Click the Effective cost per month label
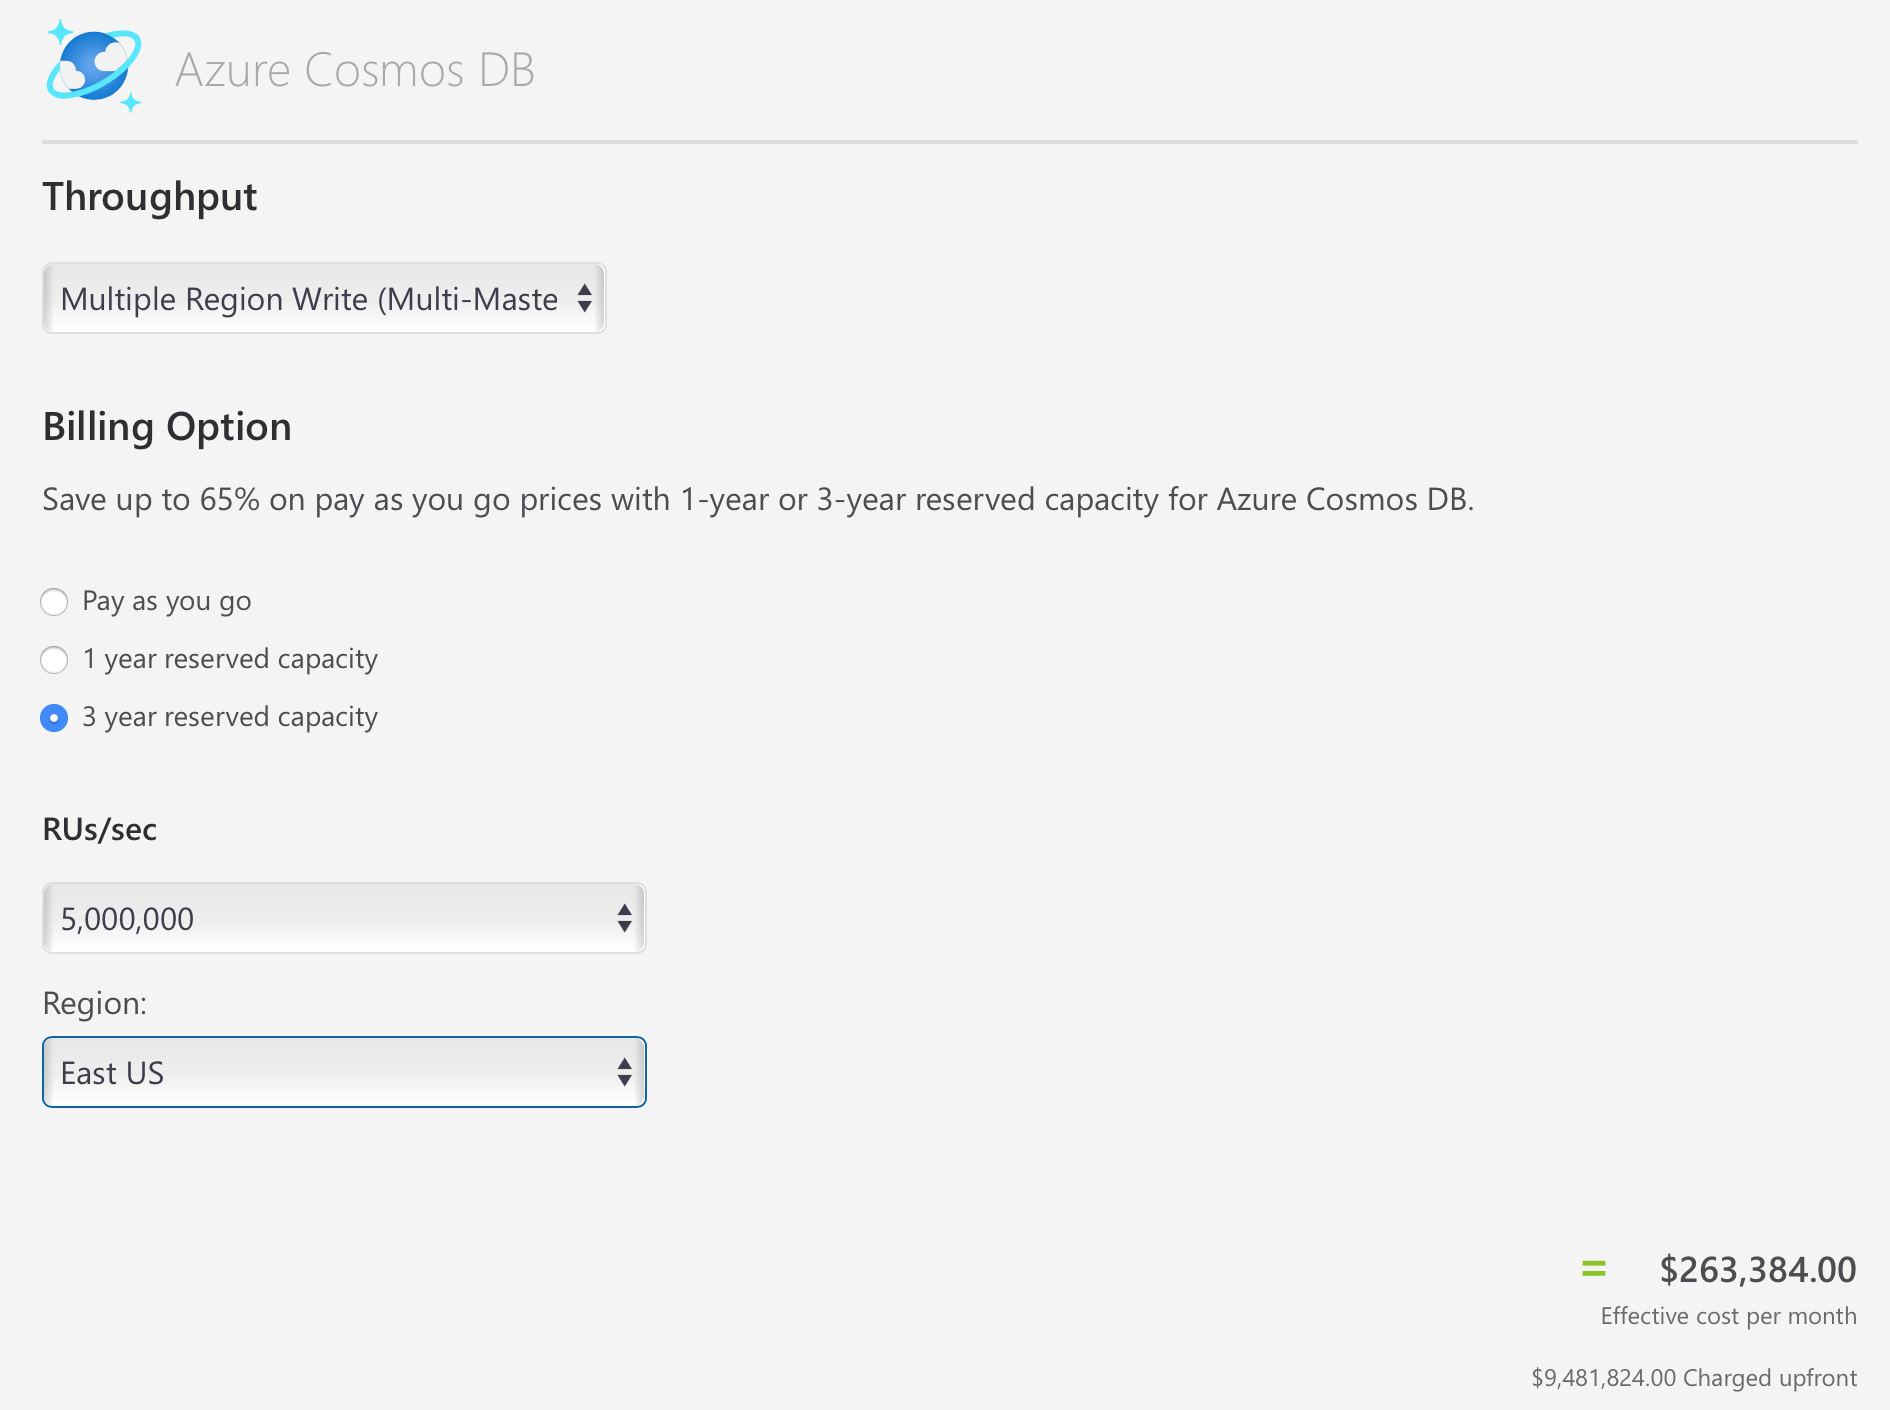 [1728, 1316]
